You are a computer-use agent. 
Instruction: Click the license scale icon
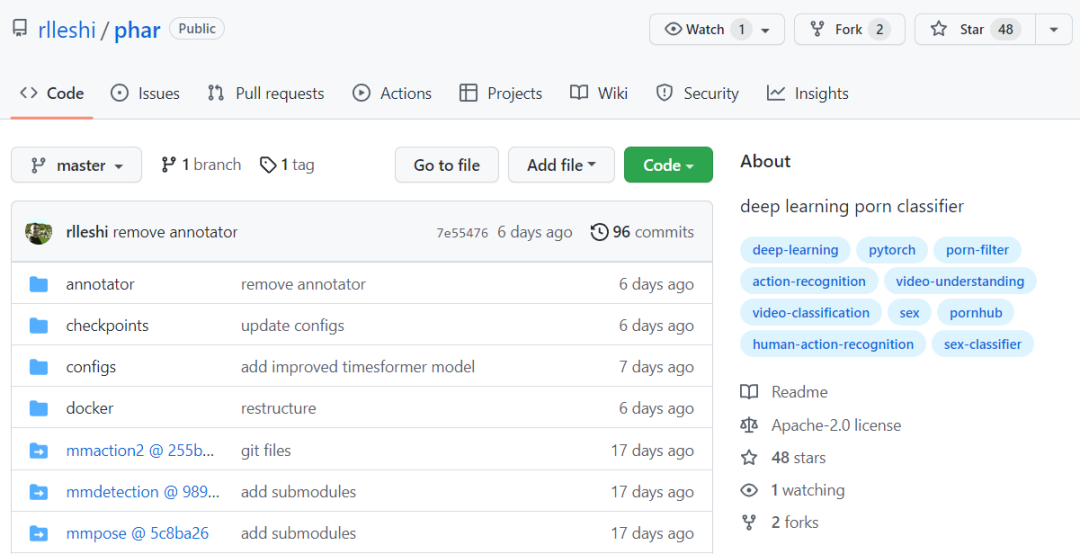pos(749,425)
